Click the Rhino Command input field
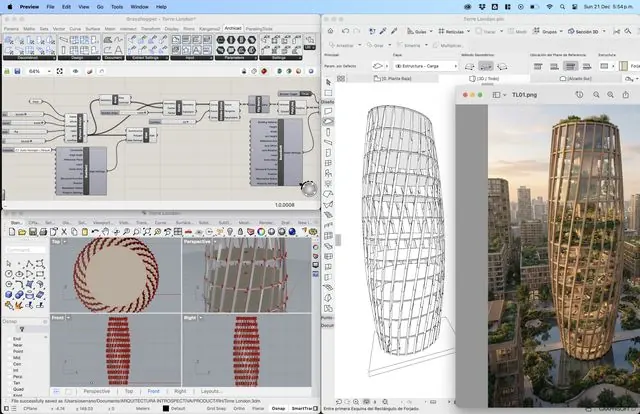This screenshot has width=640, height=414. tap(26, 249)
